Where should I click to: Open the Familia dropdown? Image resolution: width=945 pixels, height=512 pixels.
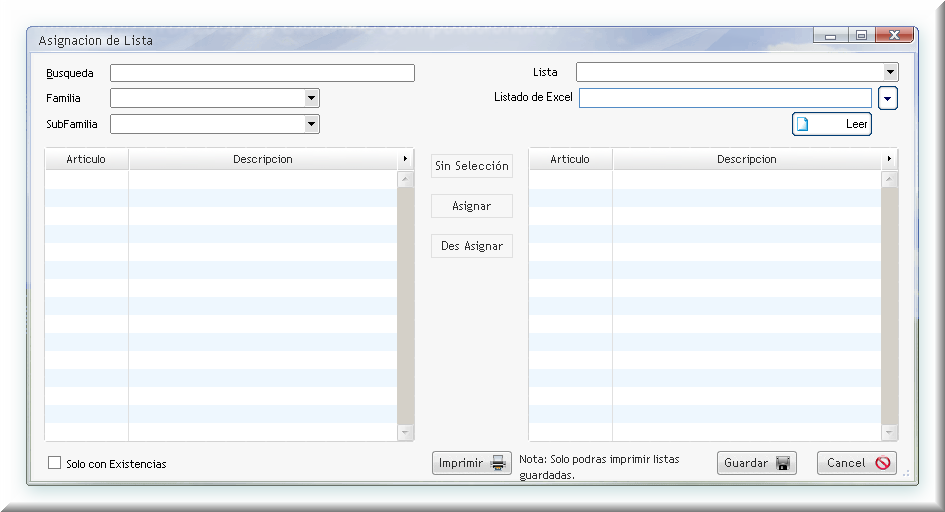click(312, 98)
